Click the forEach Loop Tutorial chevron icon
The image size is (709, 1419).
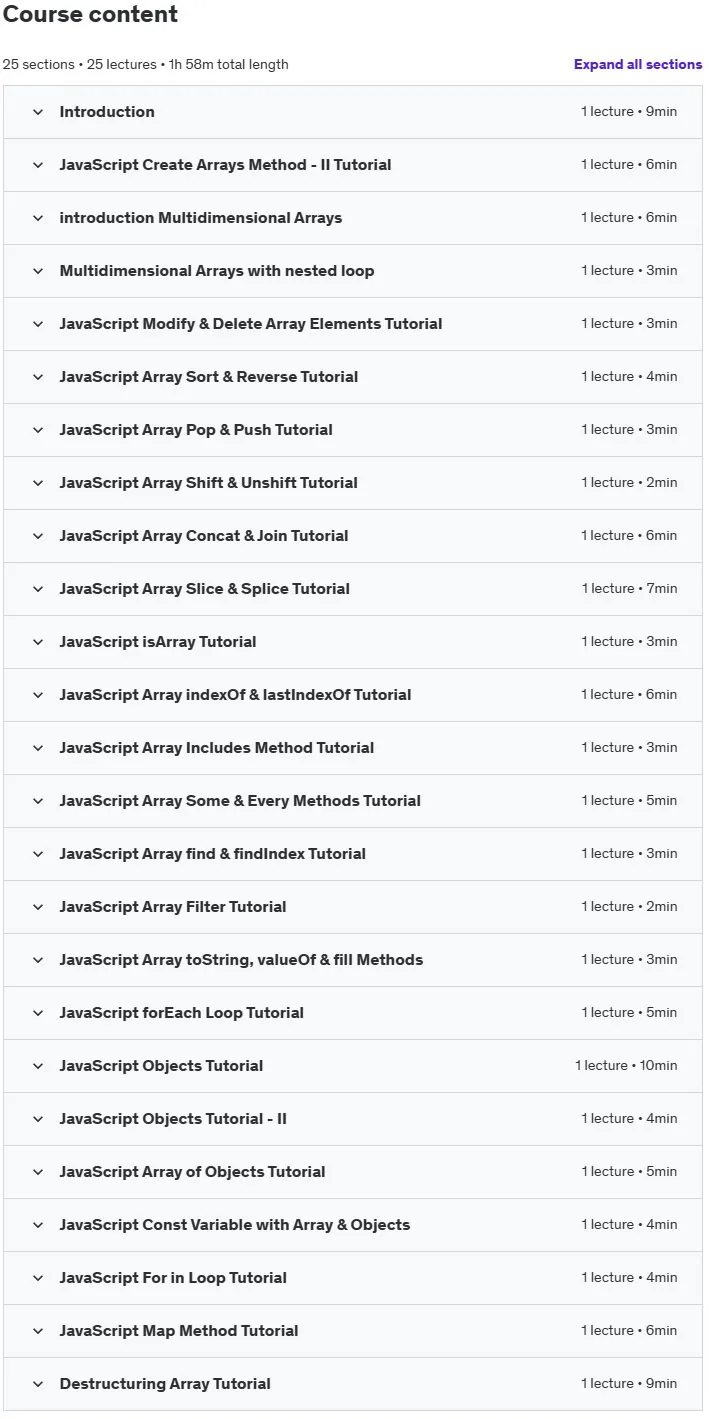(x=38, y=1013)
